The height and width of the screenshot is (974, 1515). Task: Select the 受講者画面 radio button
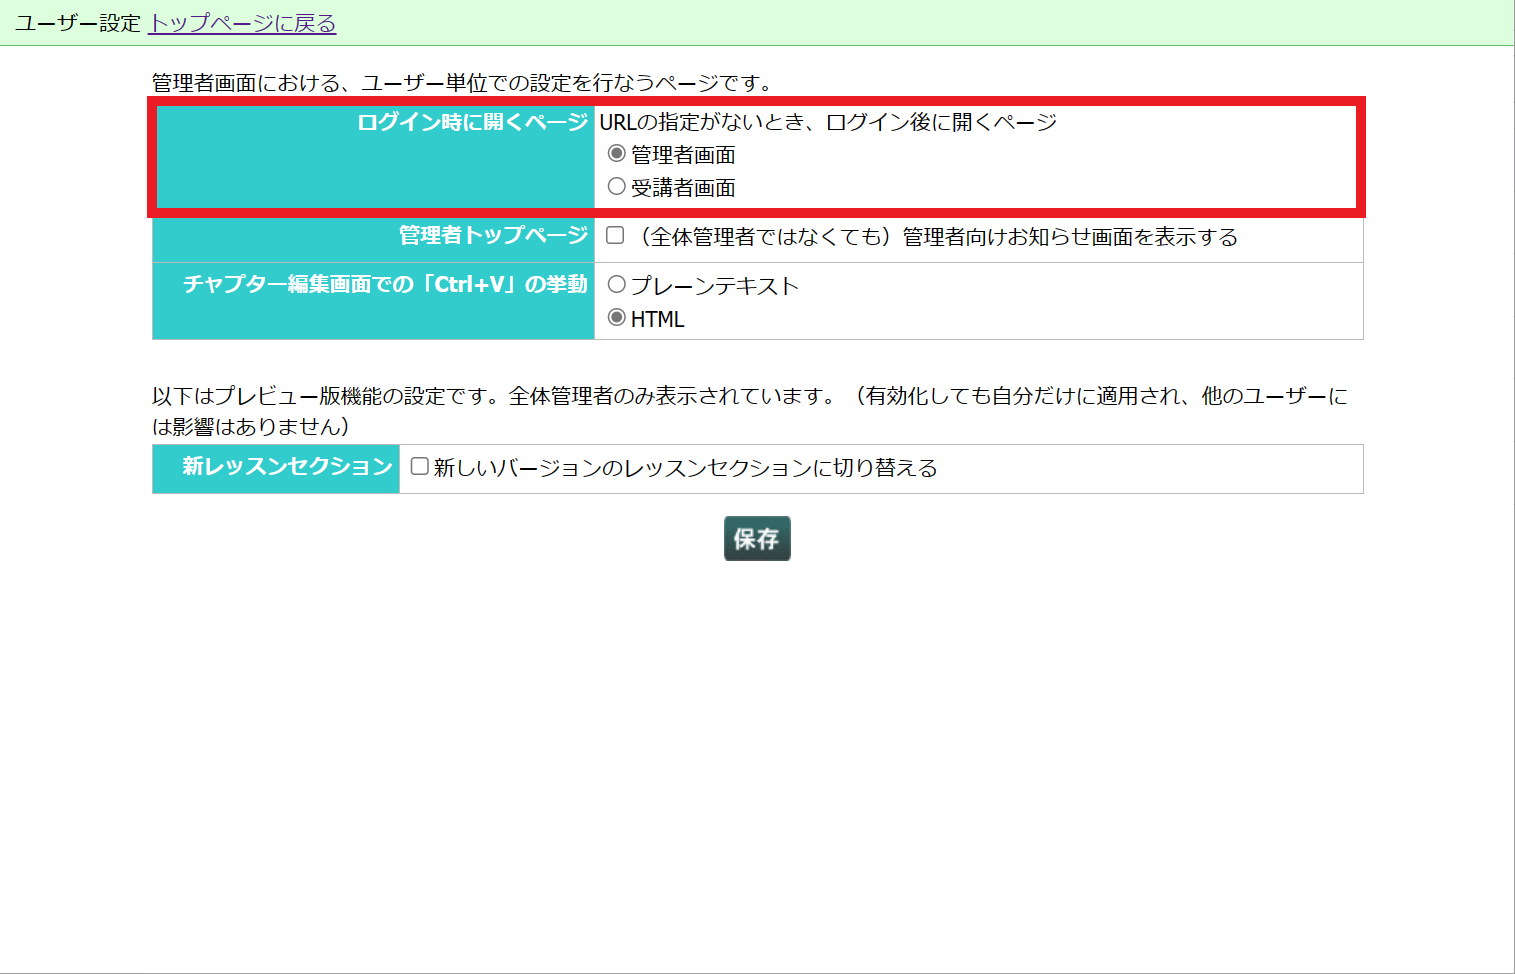click(616, 187)
